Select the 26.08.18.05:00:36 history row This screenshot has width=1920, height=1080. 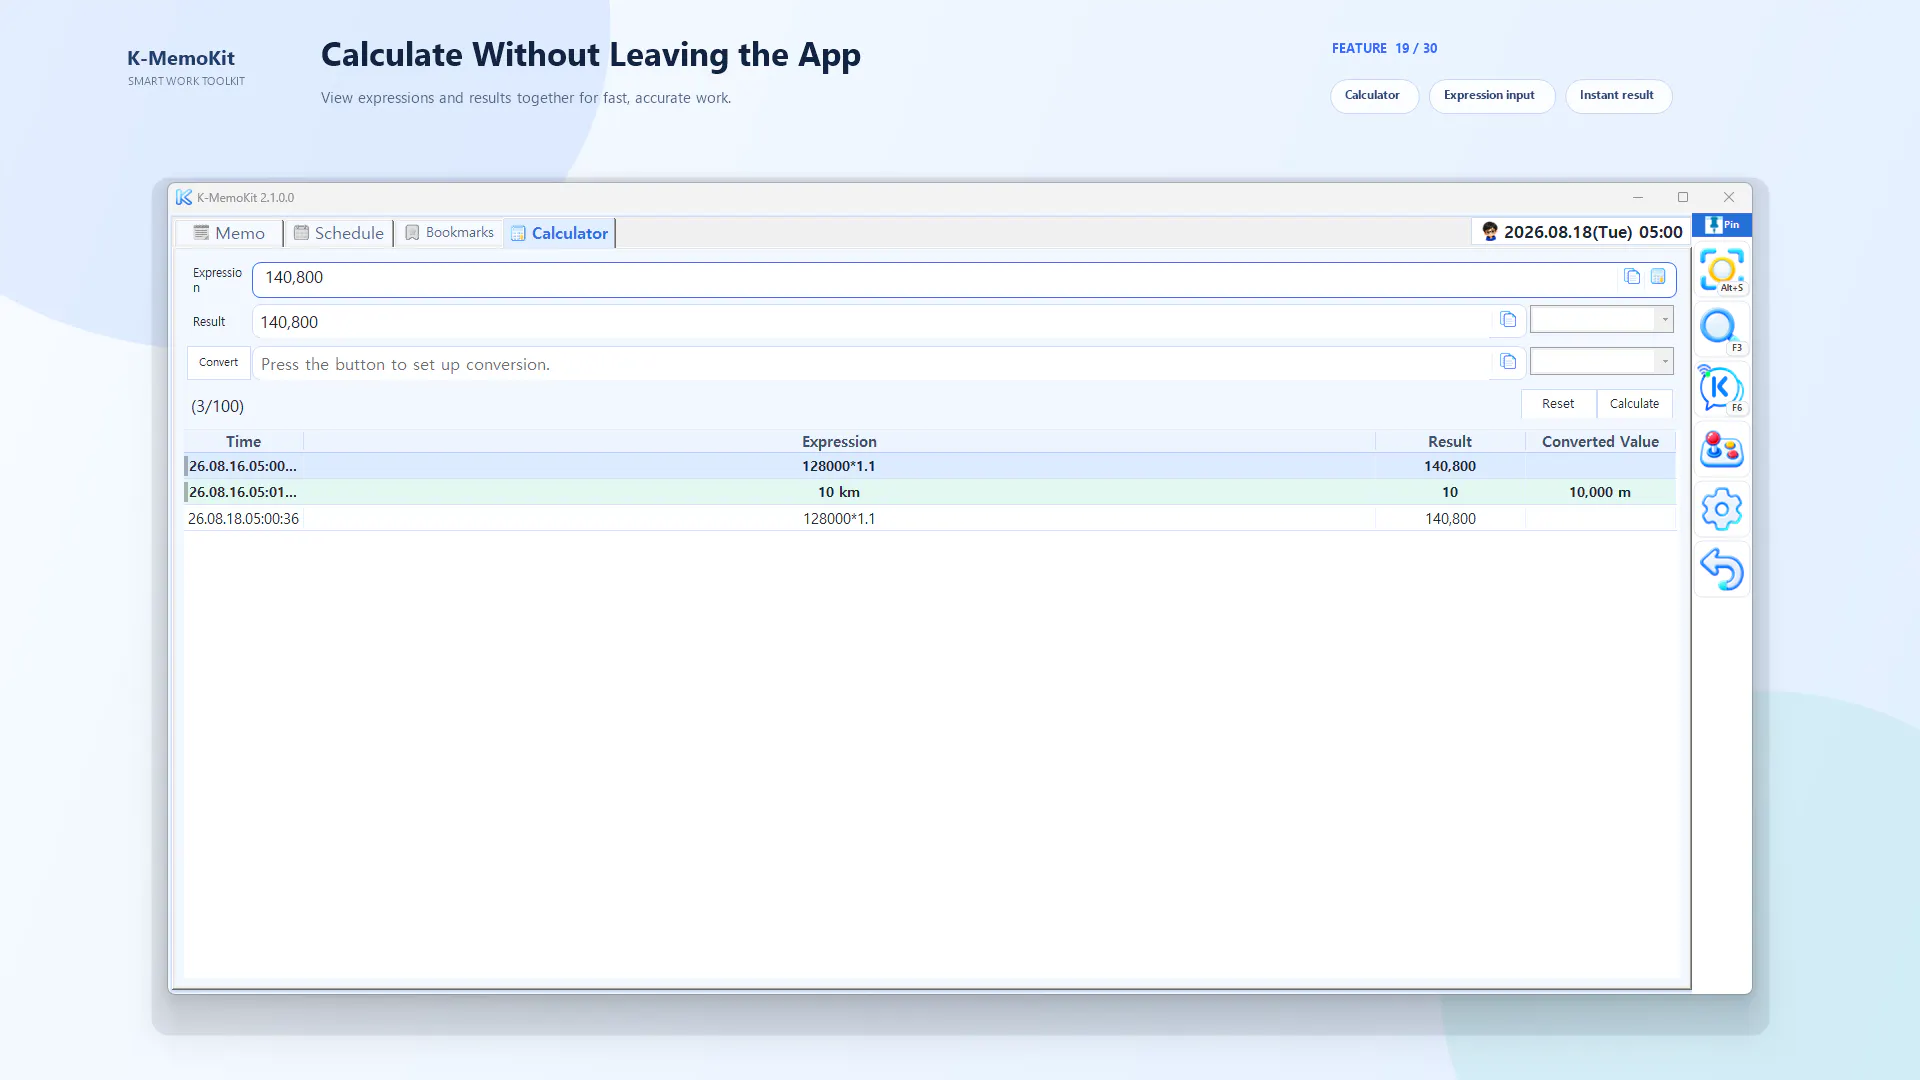(x=930, y=518)
